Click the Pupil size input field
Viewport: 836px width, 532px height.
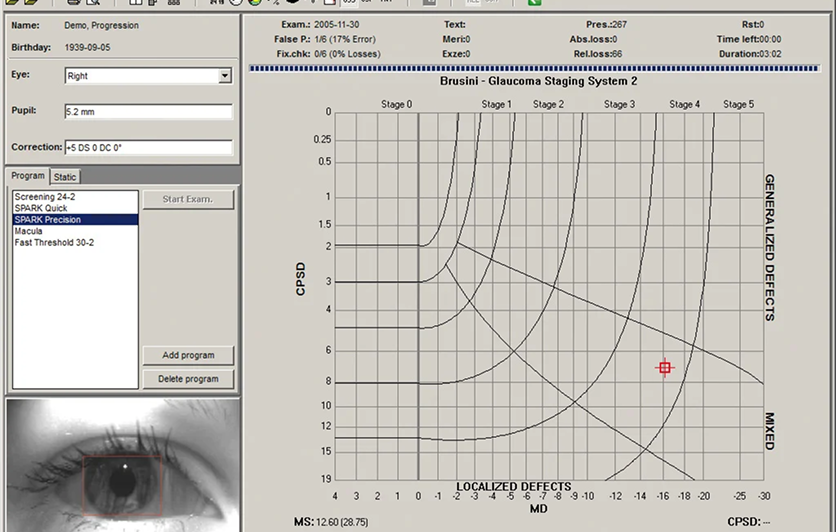coord(148,111)
